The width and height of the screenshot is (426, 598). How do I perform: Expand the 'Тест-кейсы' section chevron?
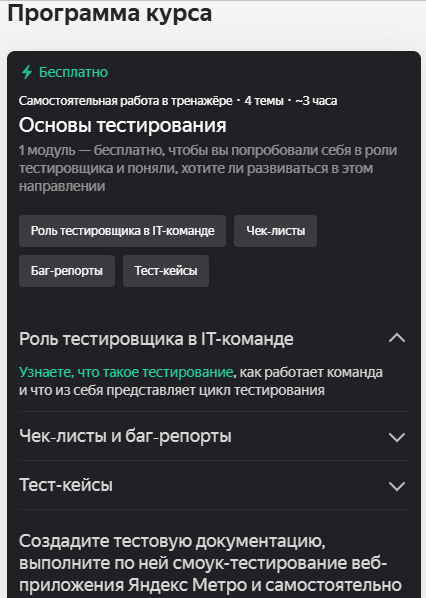pyautogui.click(x=397, y=486)
